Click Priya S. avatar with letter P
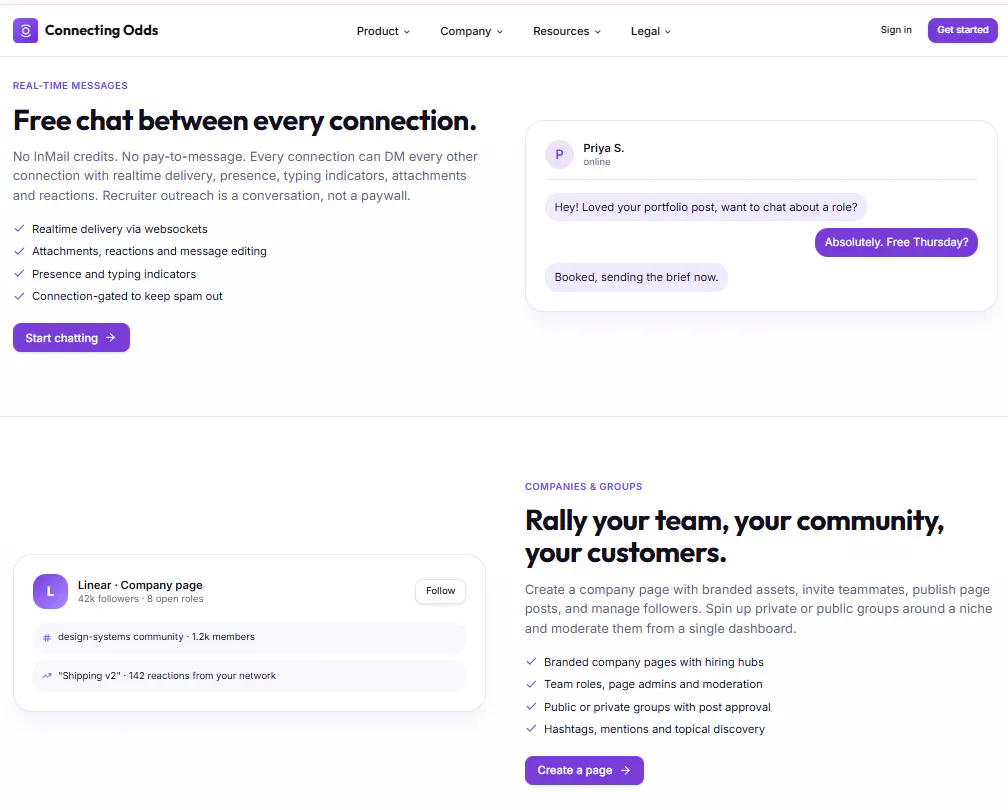 559,154
